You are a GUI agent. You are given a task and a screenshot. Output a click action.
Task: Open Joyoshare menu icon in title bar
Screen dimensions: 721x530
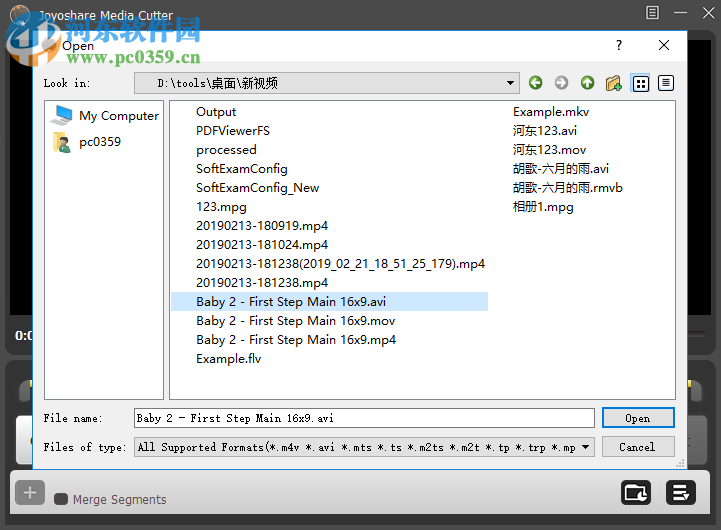652,12
